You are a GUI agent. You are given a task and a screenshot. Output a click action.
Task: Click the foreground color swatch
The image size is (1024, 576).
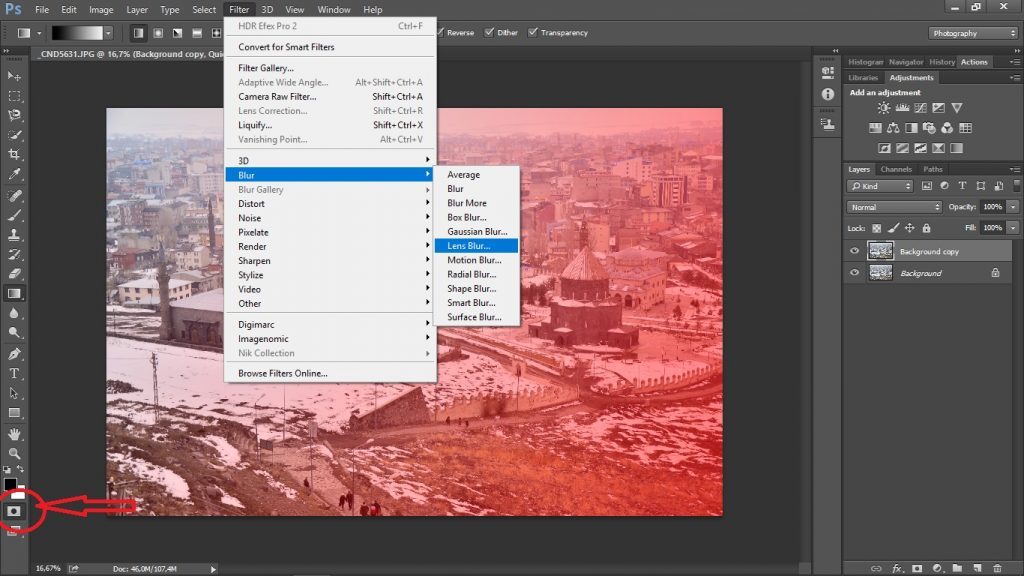tap(10, 485)
